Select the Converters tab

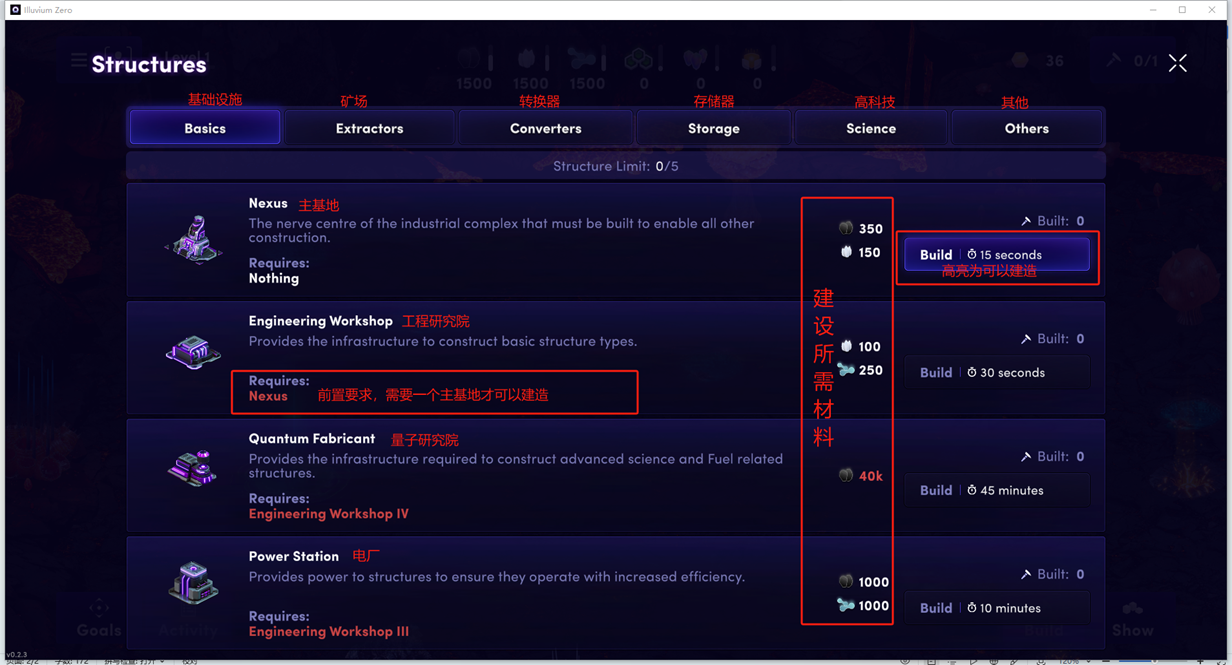click(545, 128)
